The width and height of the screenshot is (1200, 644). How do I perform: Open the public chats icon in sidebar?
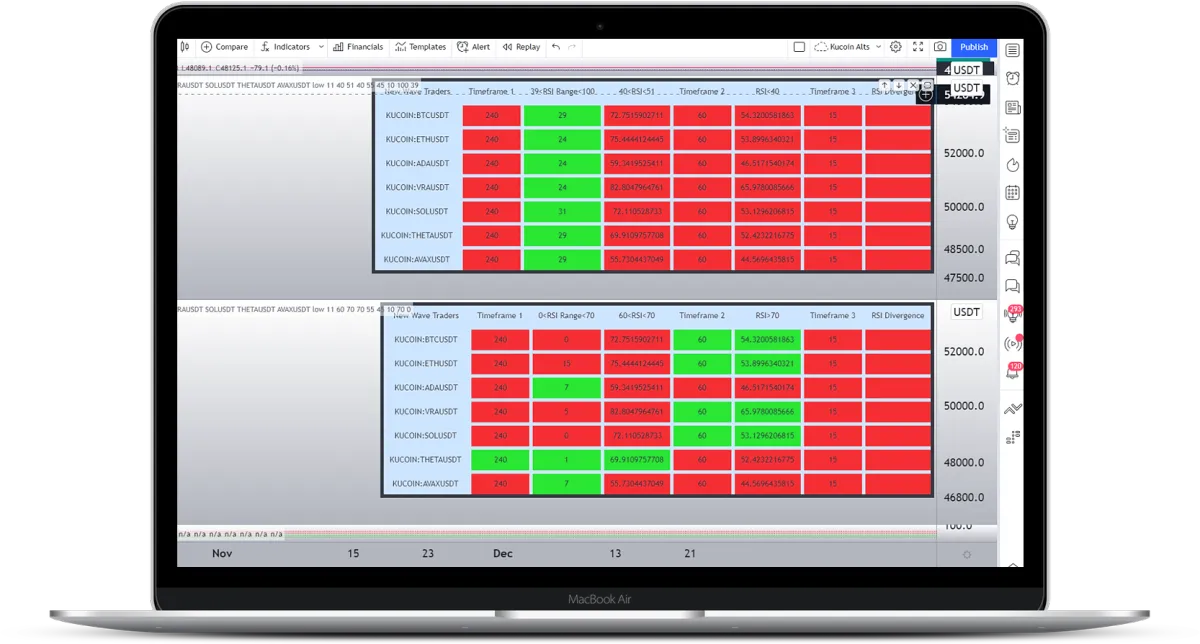(1013, 258)
